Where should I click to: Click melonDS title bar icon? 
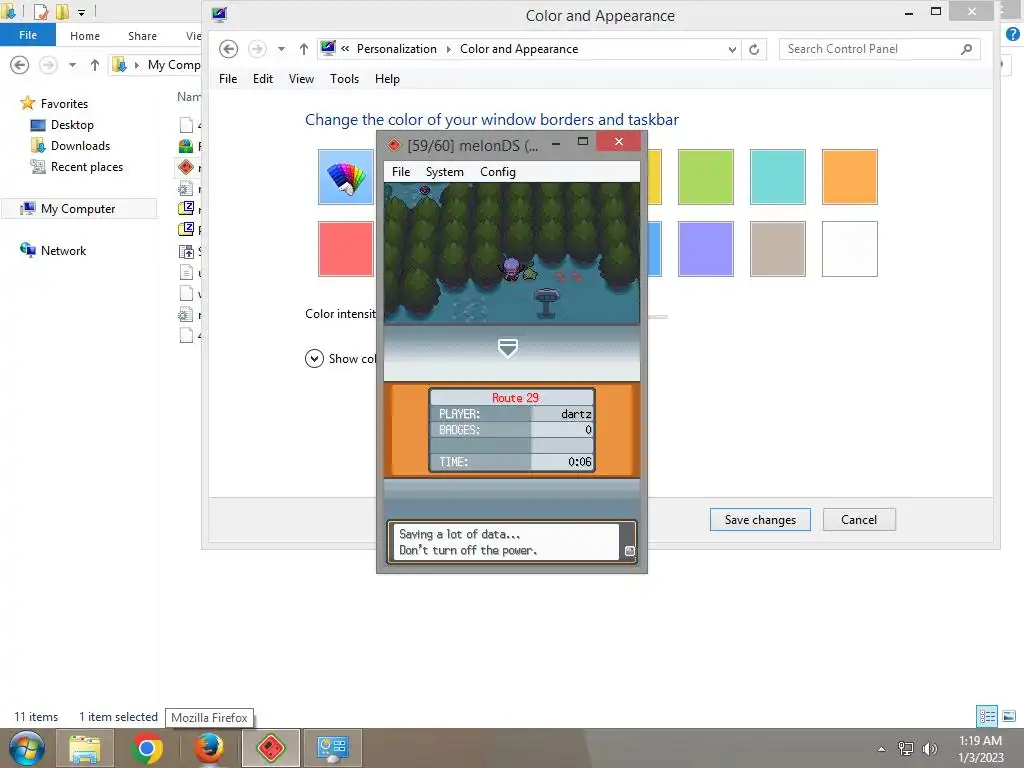click(393, 145)
